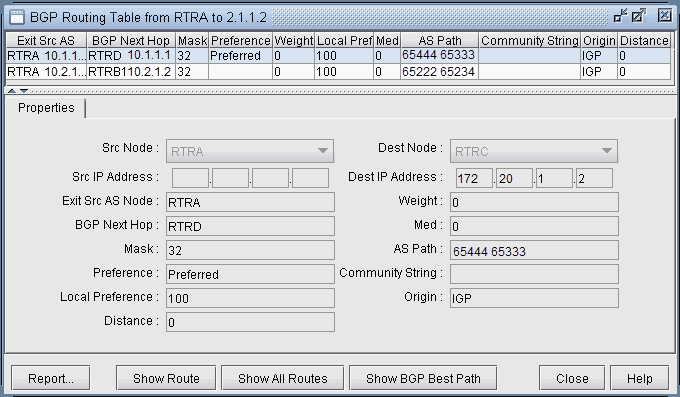This screenshot has width=680, height=397.
Task: Click Dest IP Address last octet 2
Action: pos(594,178)
